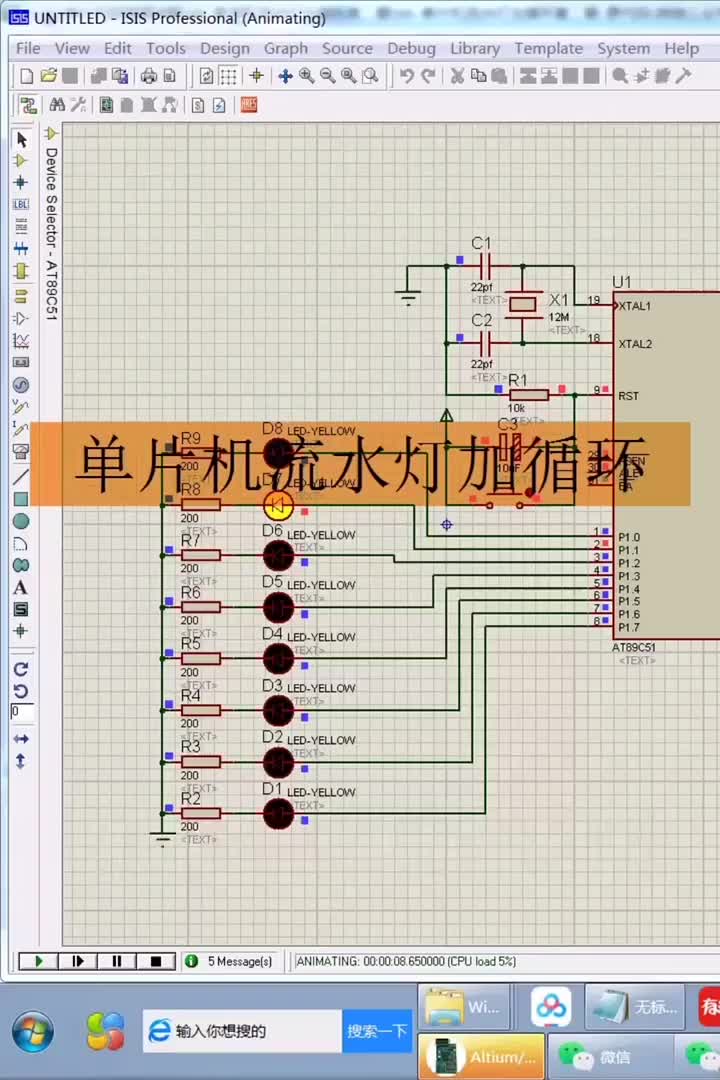Click the Undo arrow icon
Image resolution: width=720 pixels, height=1080 pixels.
click(407, 76)
